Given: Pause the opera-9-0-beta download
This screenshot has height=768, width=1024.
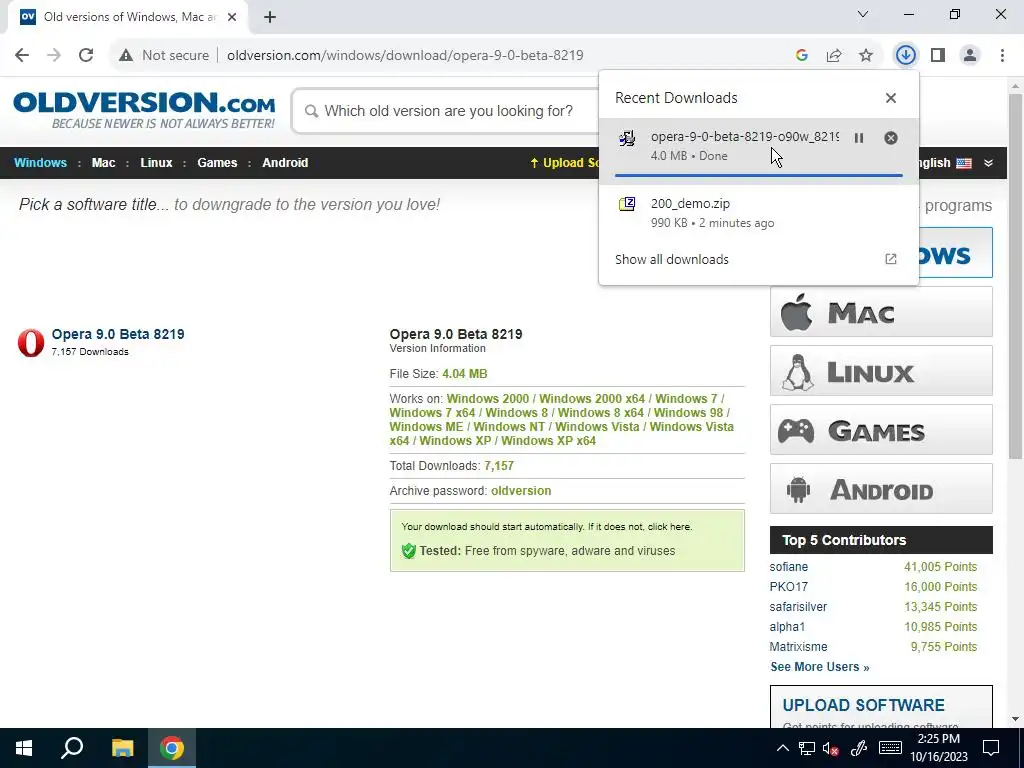Looking at the screenshot, I should (x=859, y=138).
